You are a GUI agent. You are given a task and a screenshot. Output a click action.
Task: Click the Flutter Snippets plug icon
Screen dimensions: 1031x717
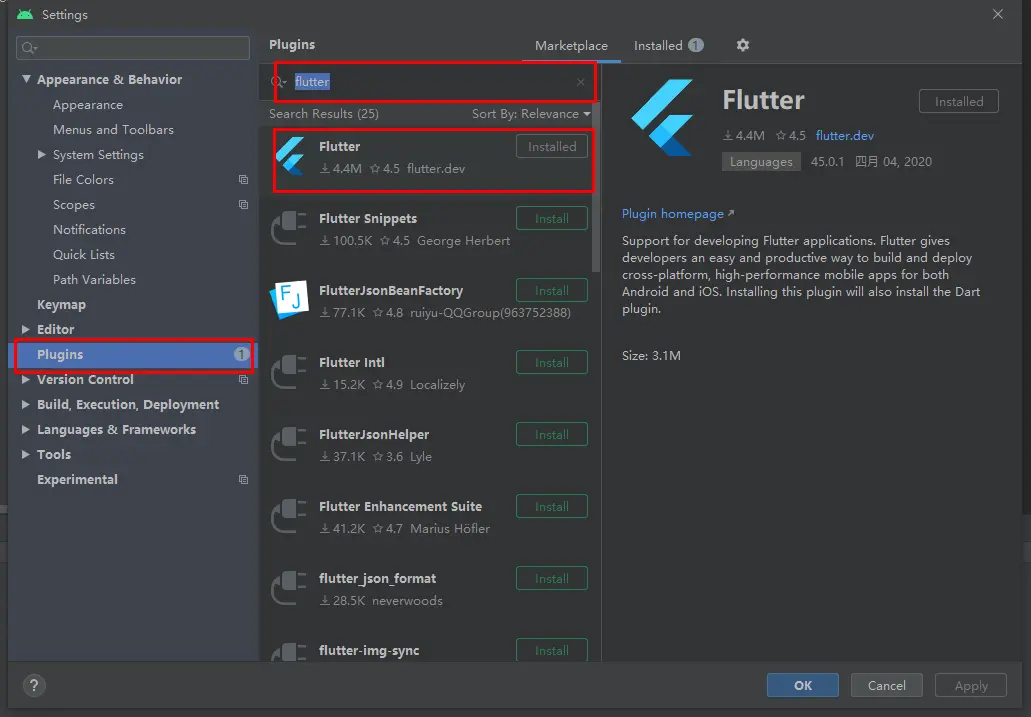289,228
